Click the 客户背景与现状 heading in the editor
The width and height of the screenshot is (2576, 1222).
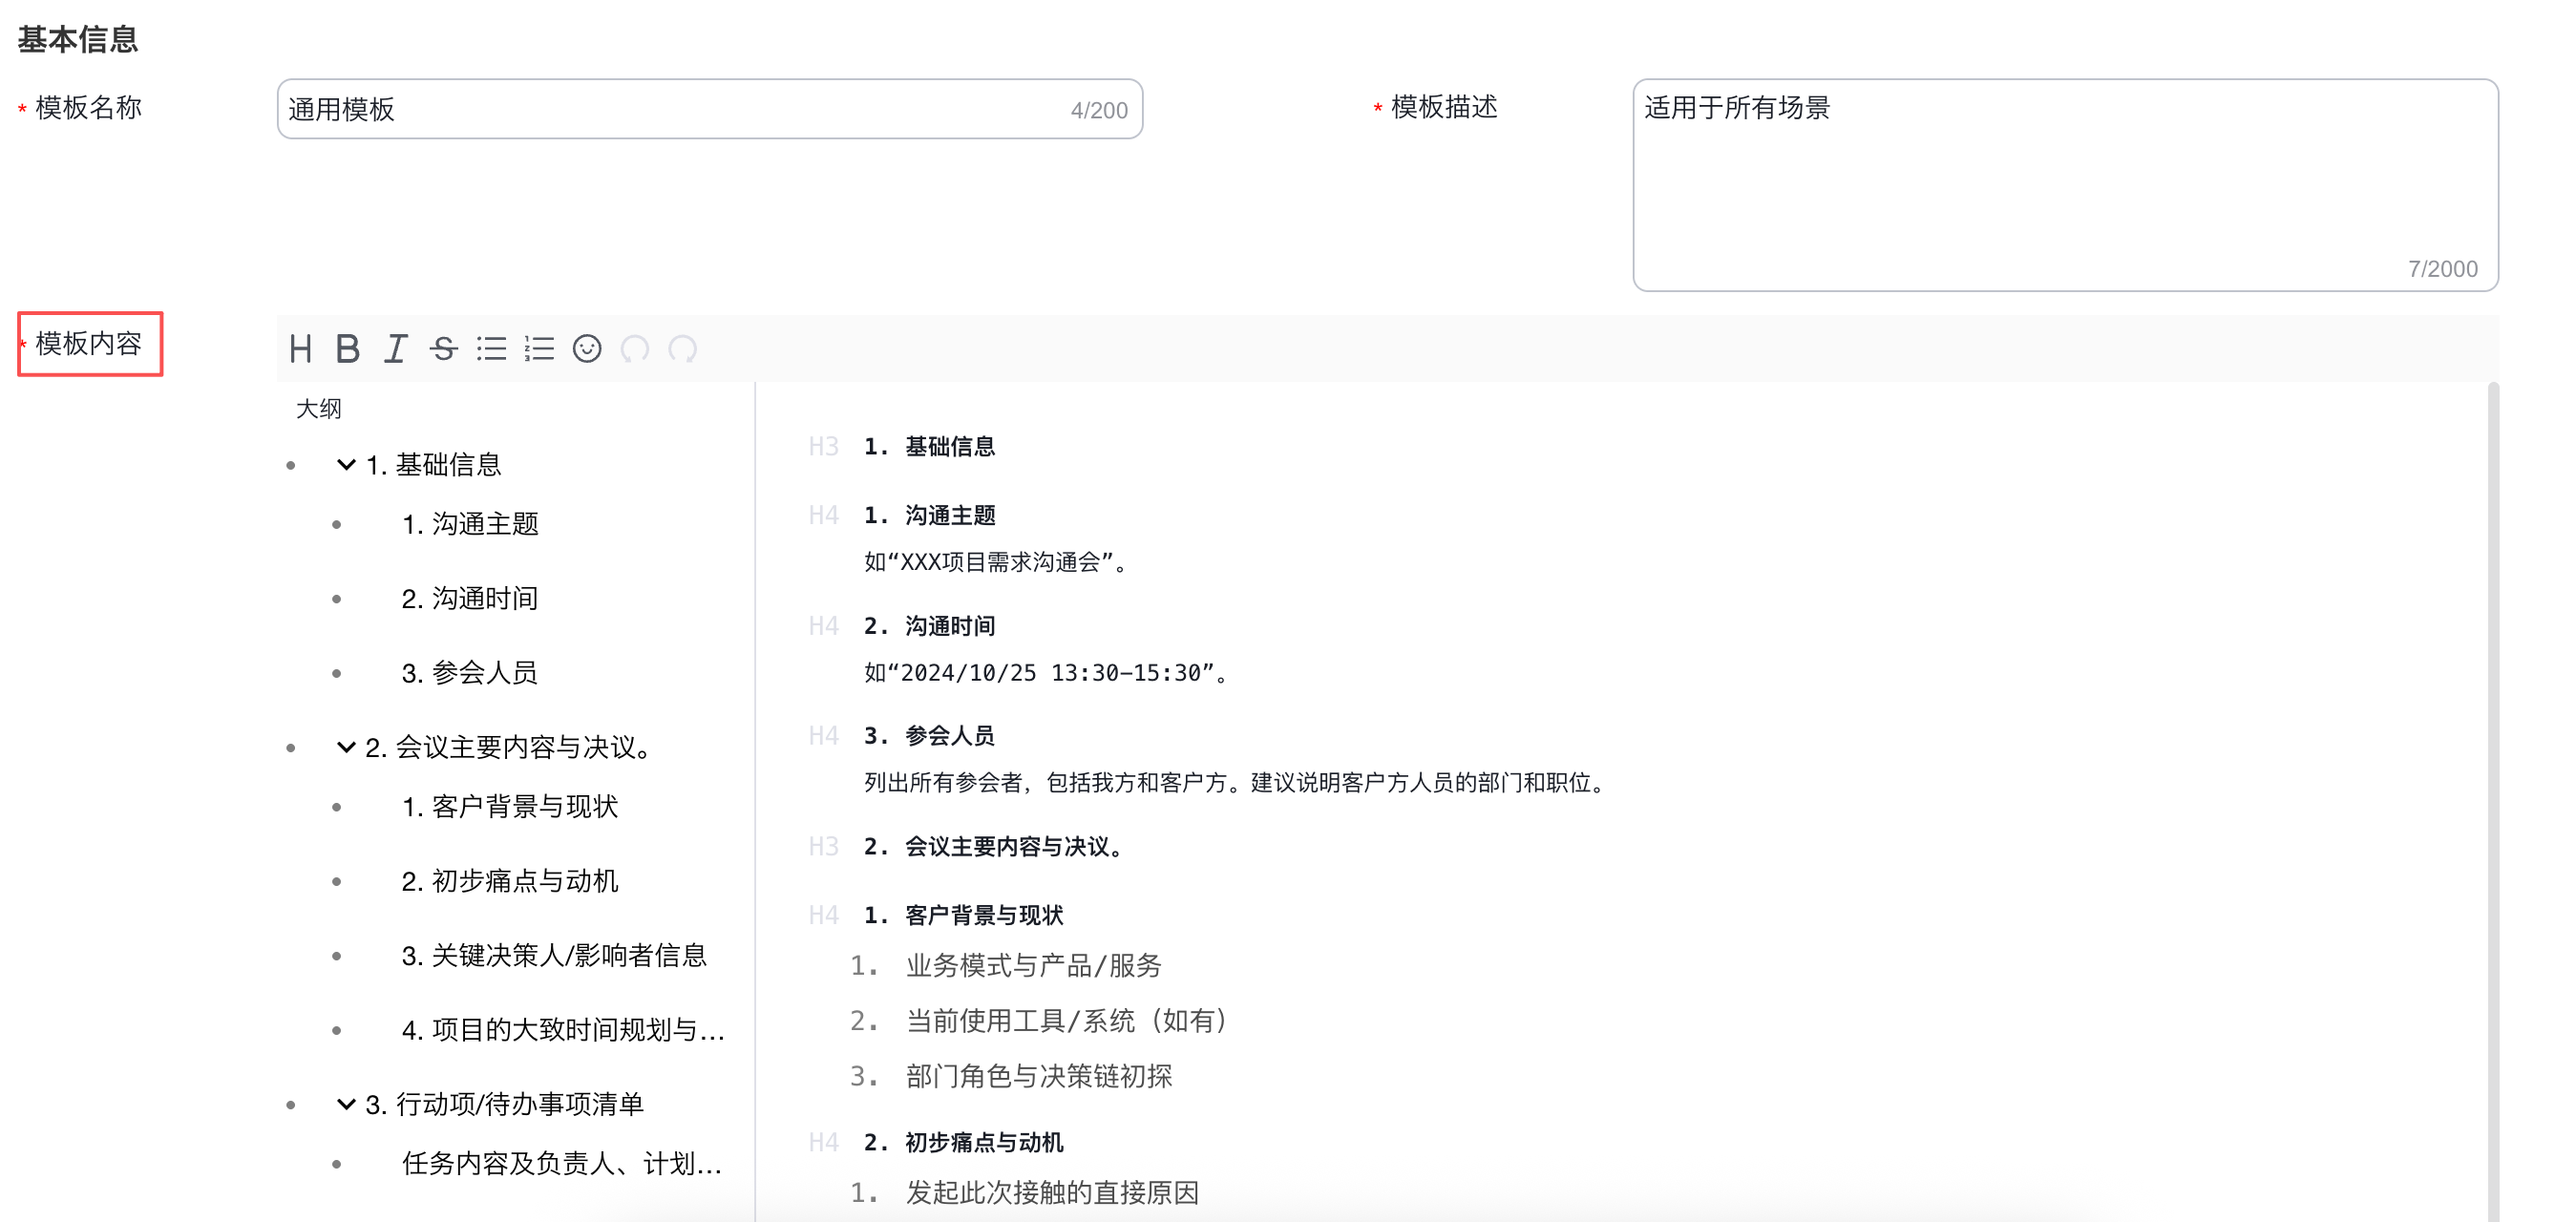coord(983,915)
